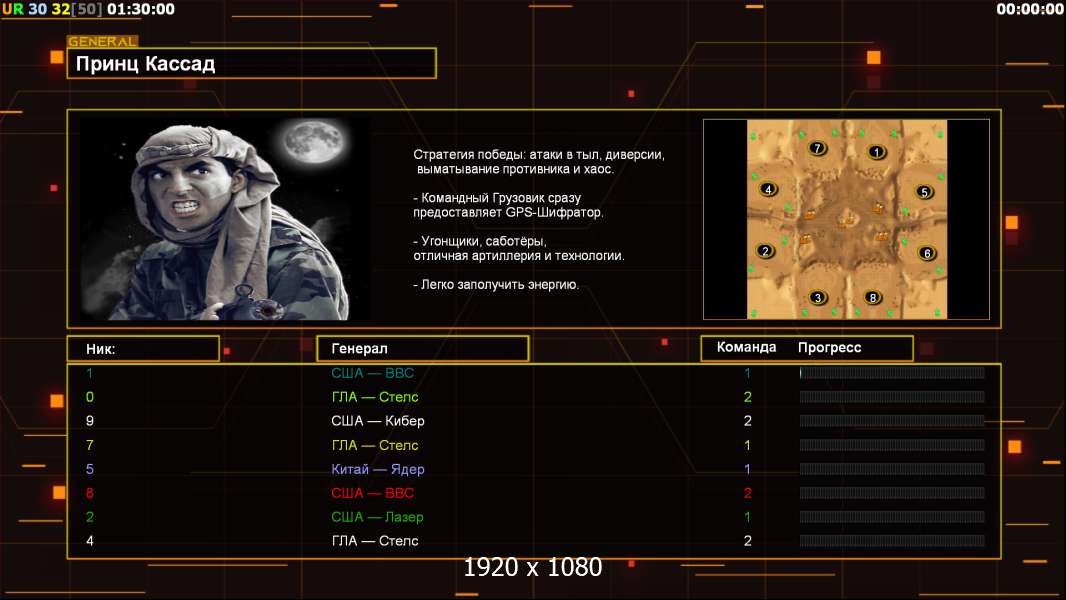Viewport: 1066px width, 600px height.
Task: Choose start position marker 5 on minimap
Action: click(924, 192)
